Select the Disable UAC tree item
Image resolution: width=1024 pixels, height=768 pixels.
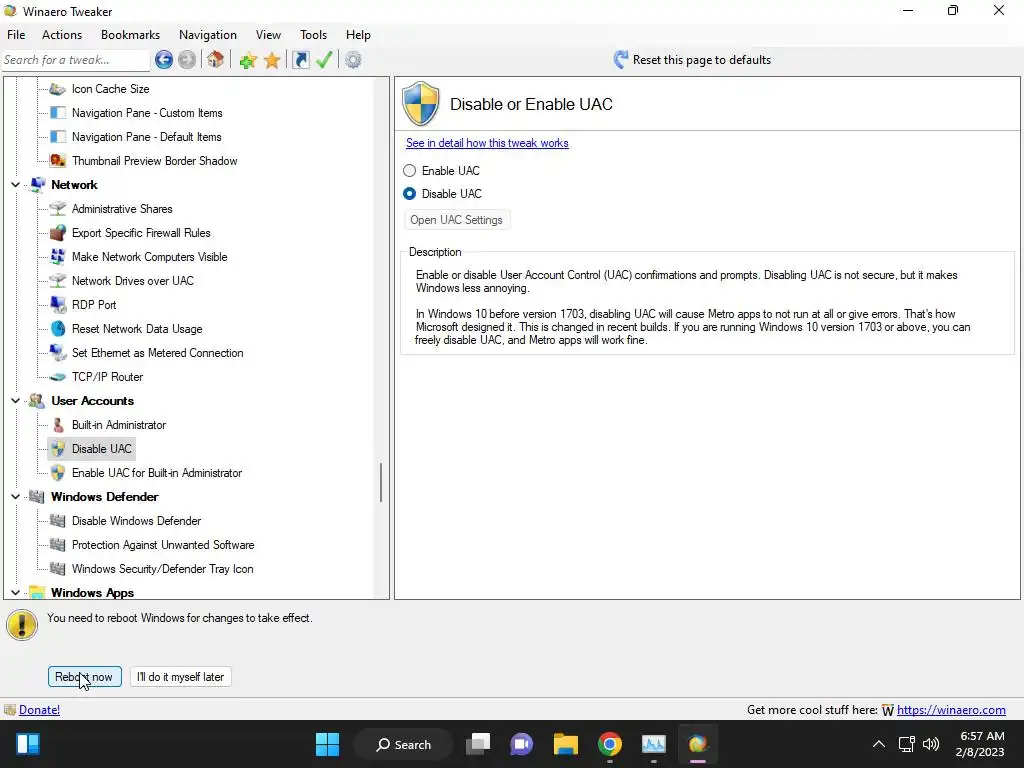coord(101,449)
